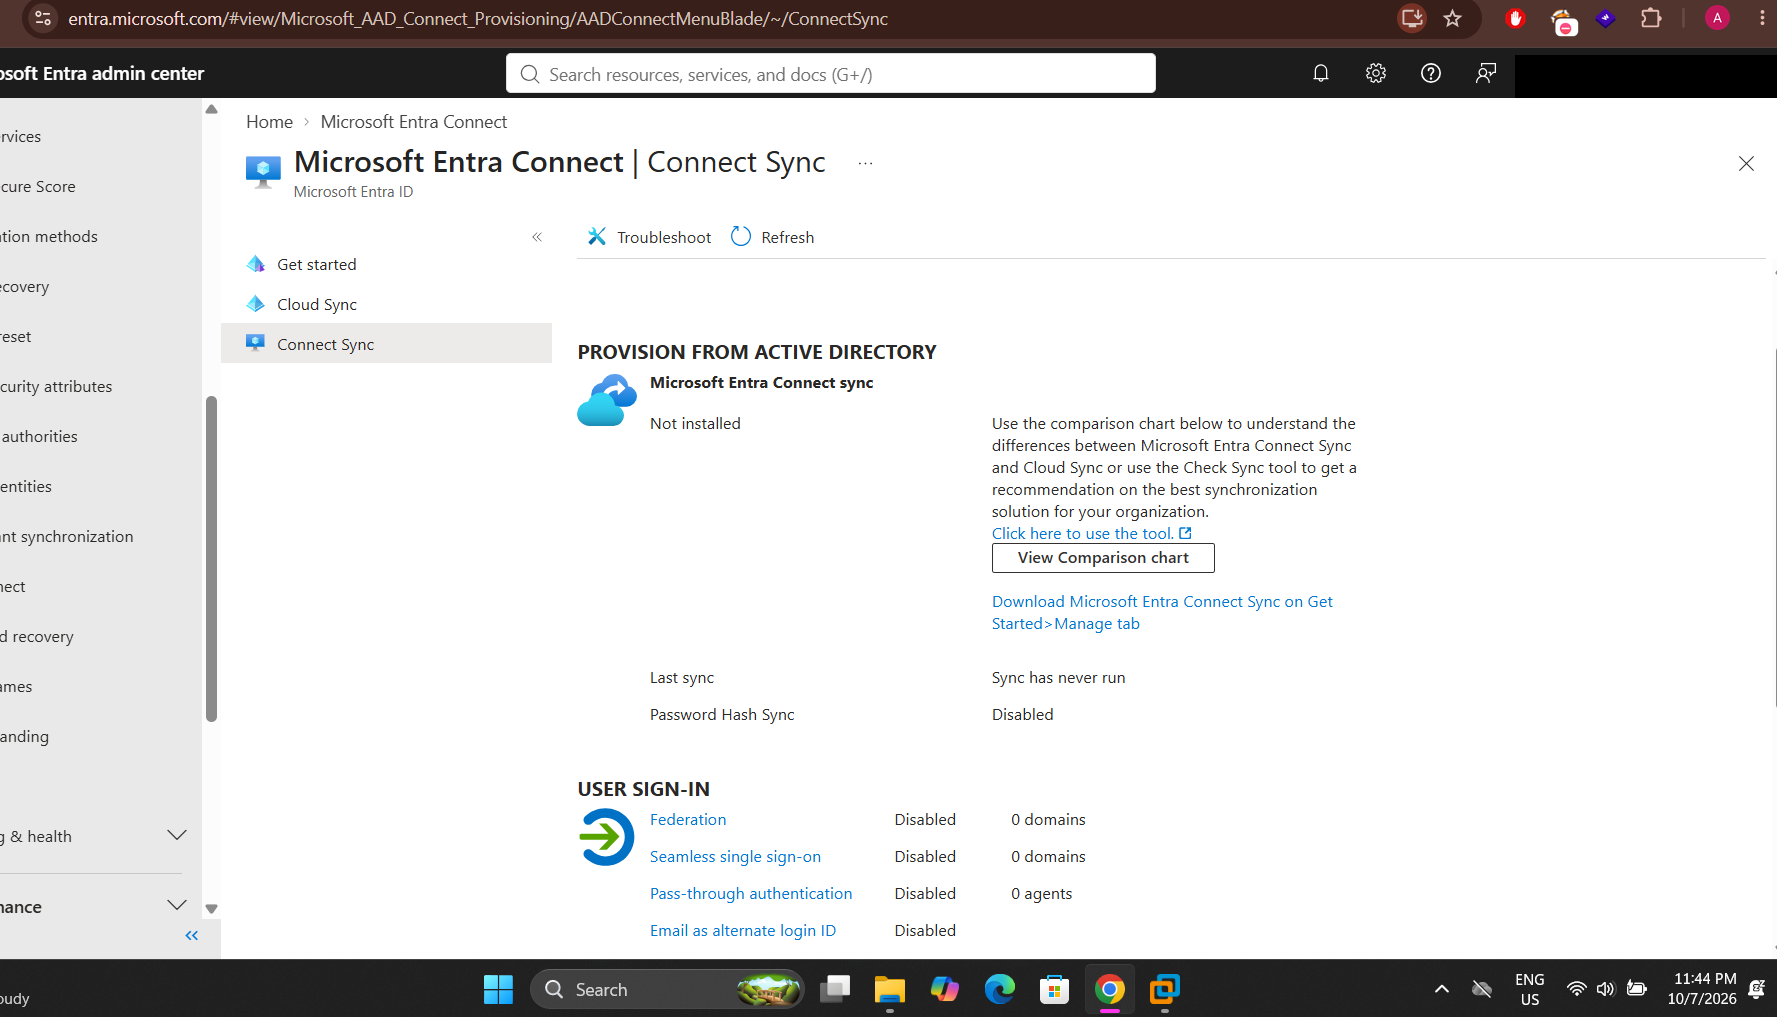Open Pass-through authentication link
This screenshot has height=1017, width=1777.
[x=751, y=893]
